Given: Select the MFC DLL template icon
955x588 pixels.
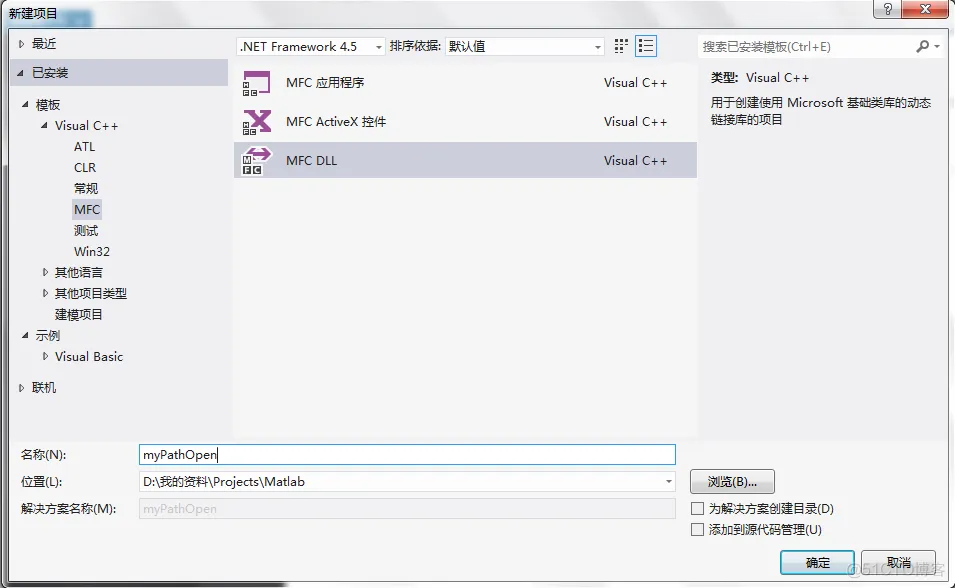Looking at the screenshot, I should (x=256, y=161).
